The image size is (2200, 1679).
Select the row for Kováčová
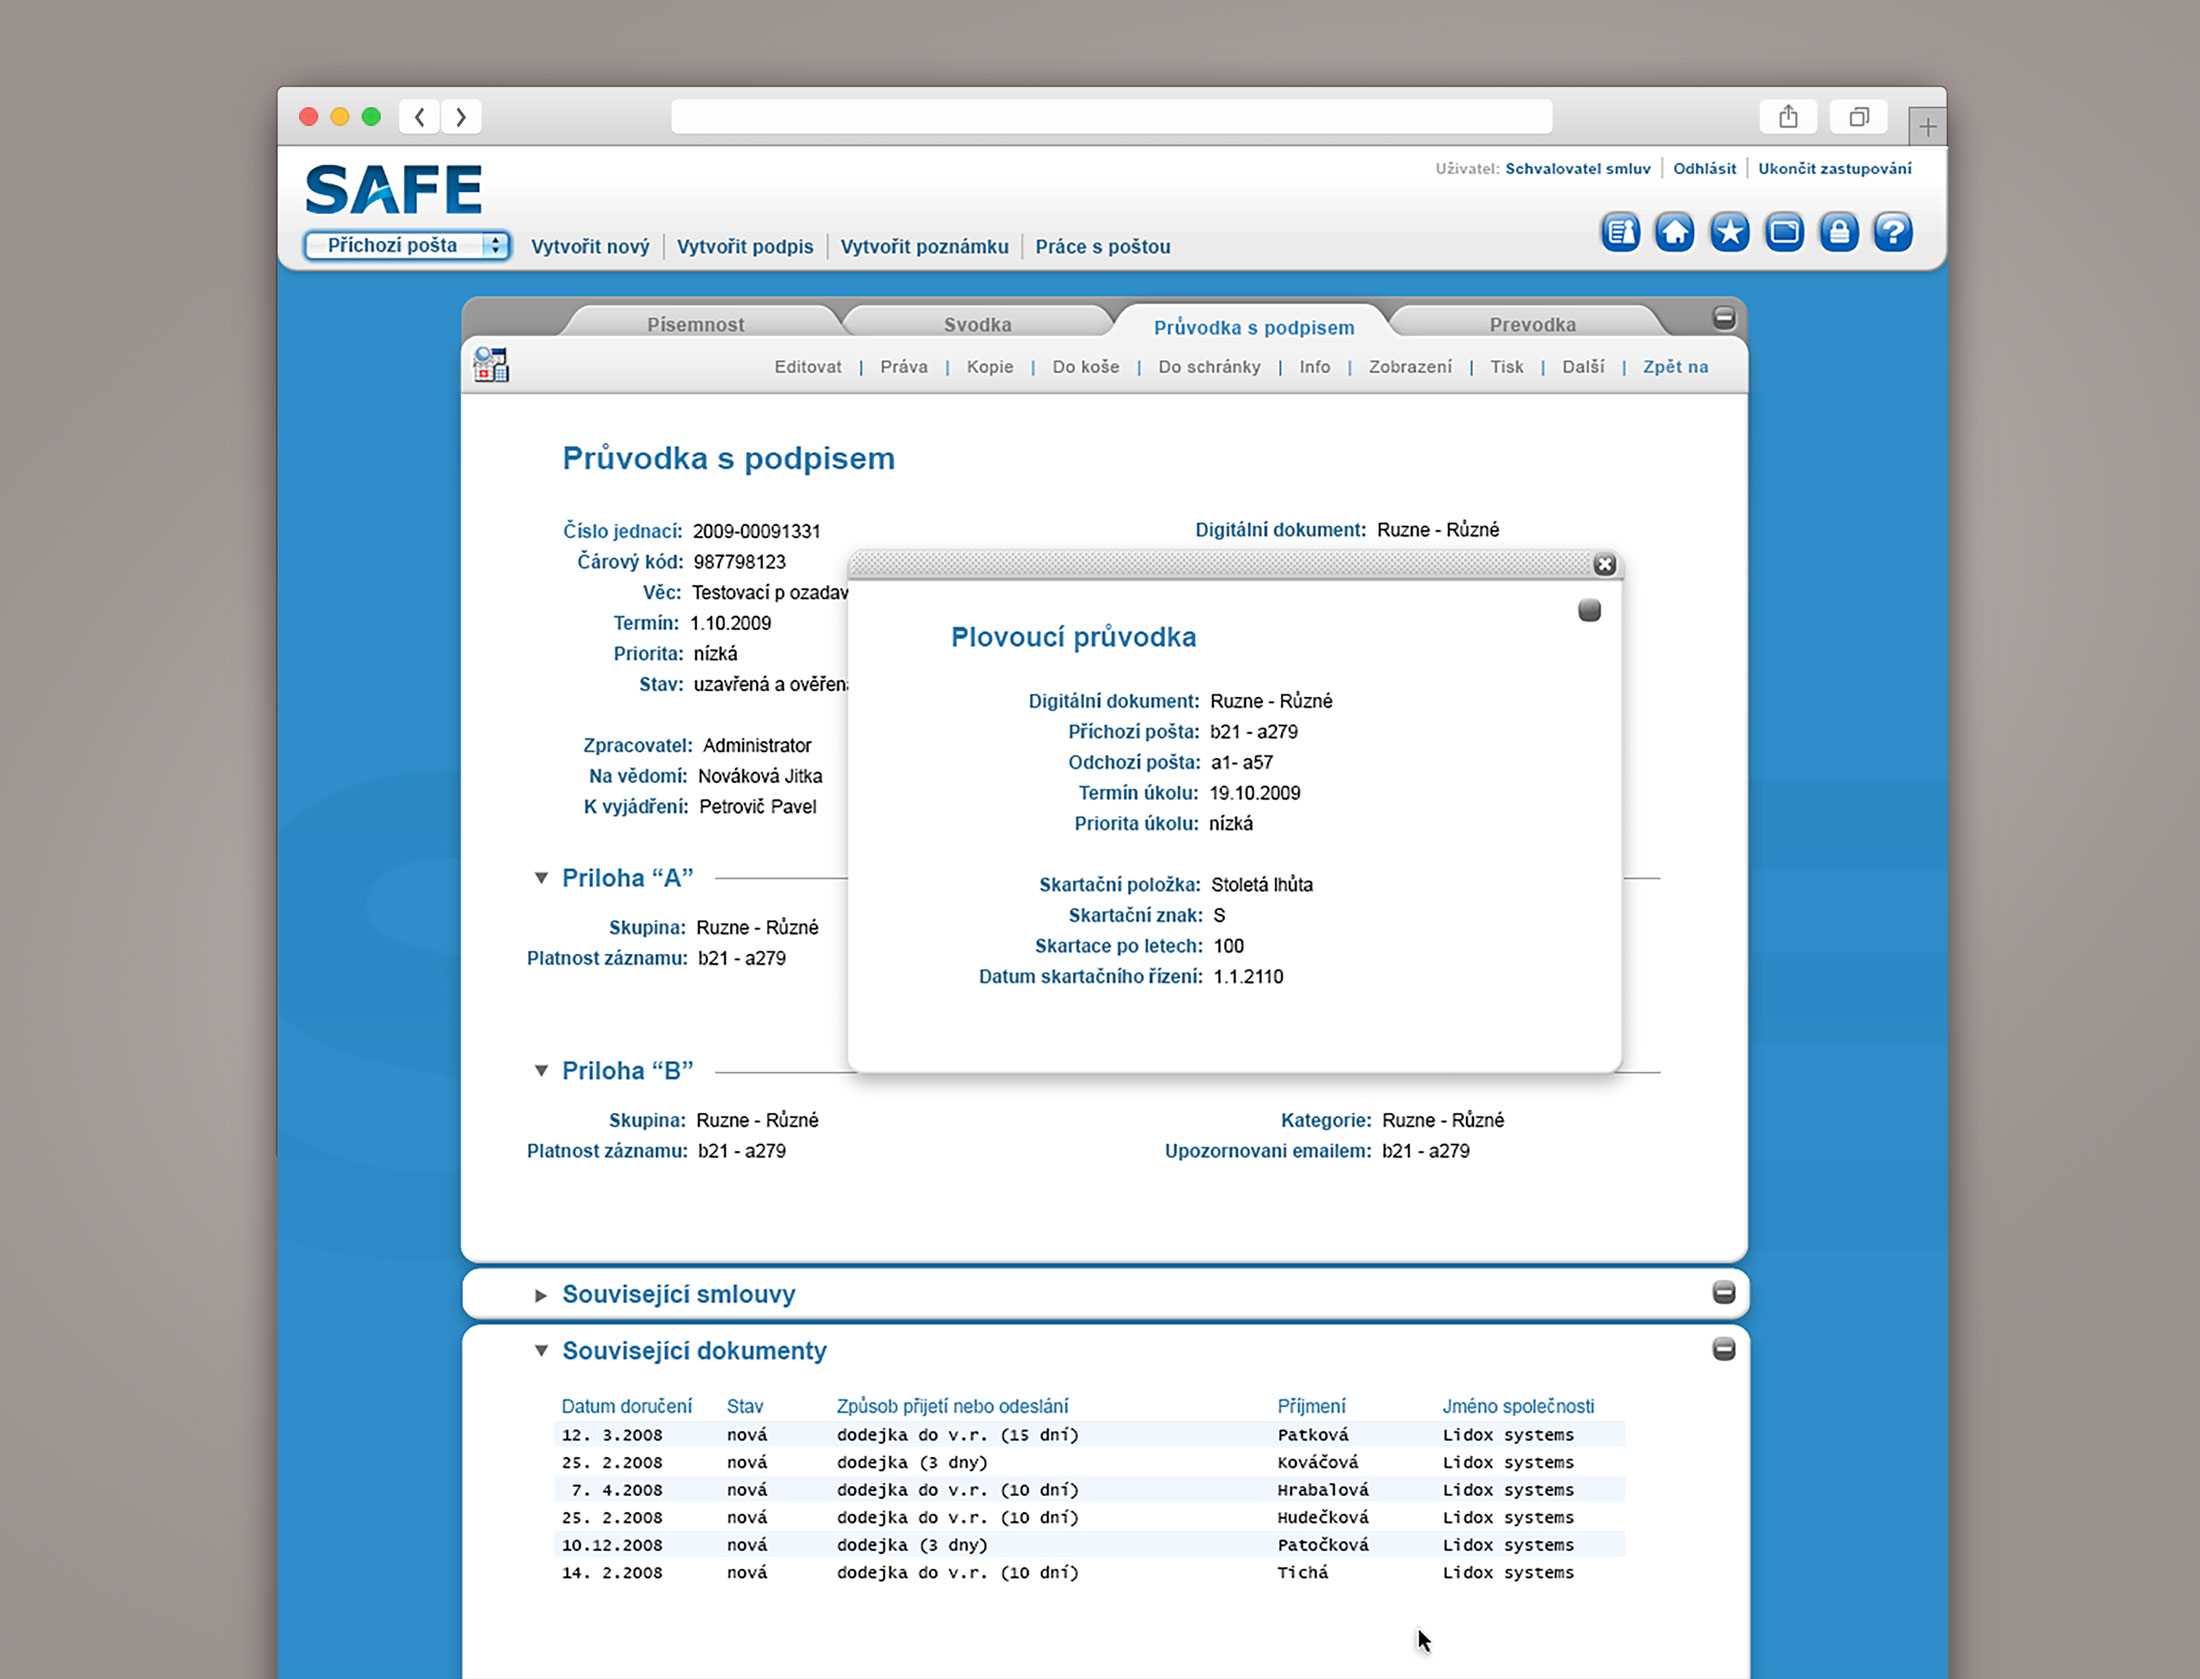tap(1090, 1462)
